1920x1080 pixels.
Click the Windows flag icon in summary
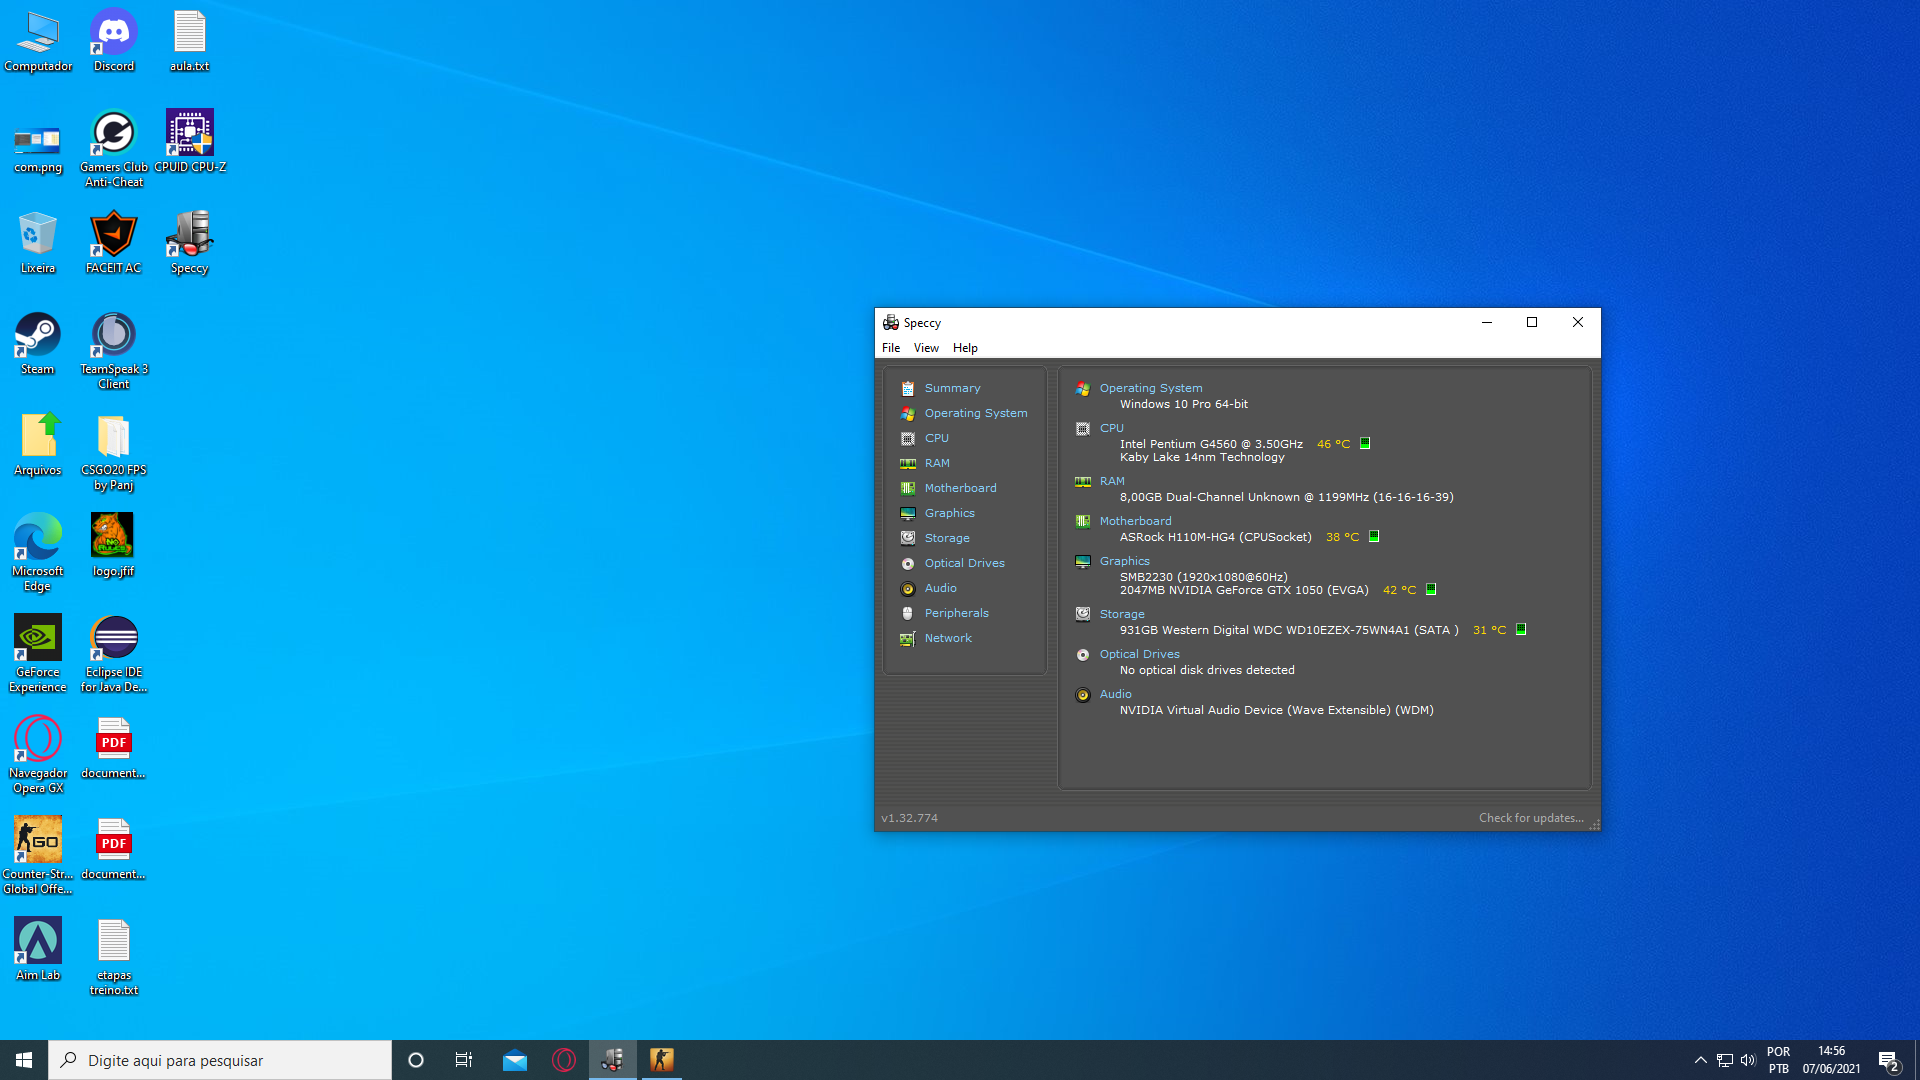click(1082, 389)
